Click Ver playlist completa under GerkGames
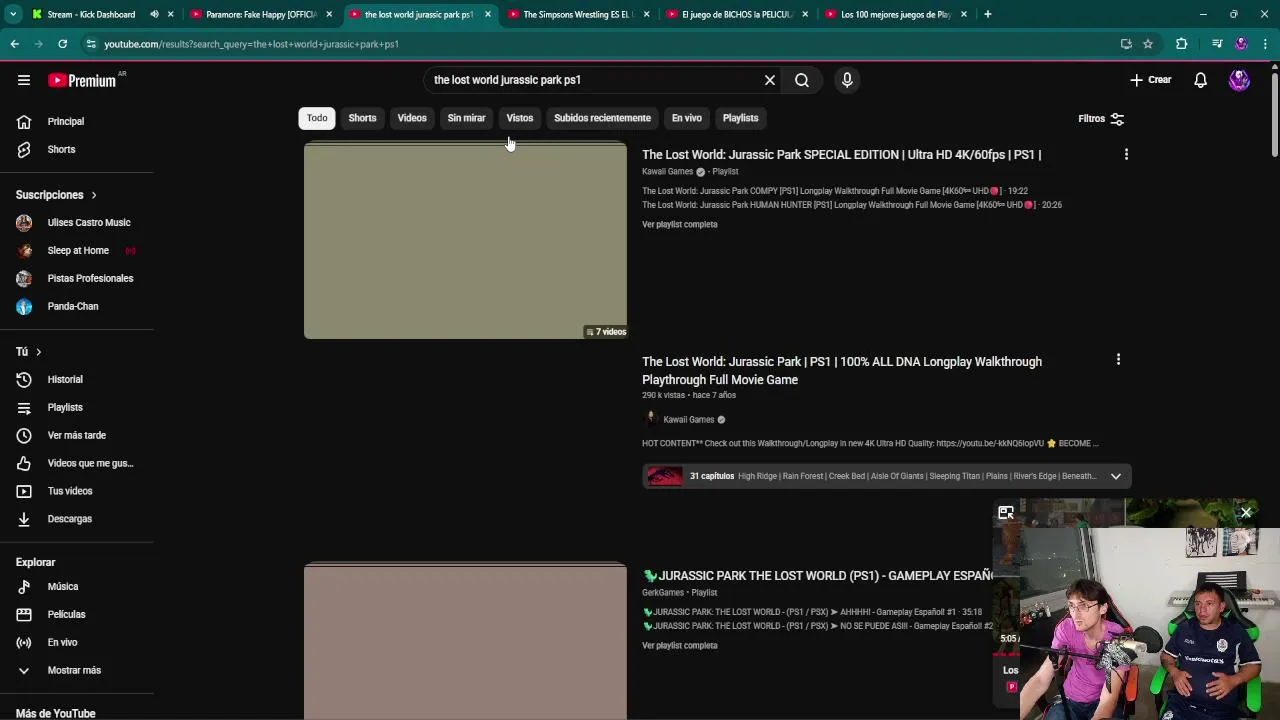The width and height of the screenshot is (1280, 720). point(680,645)
